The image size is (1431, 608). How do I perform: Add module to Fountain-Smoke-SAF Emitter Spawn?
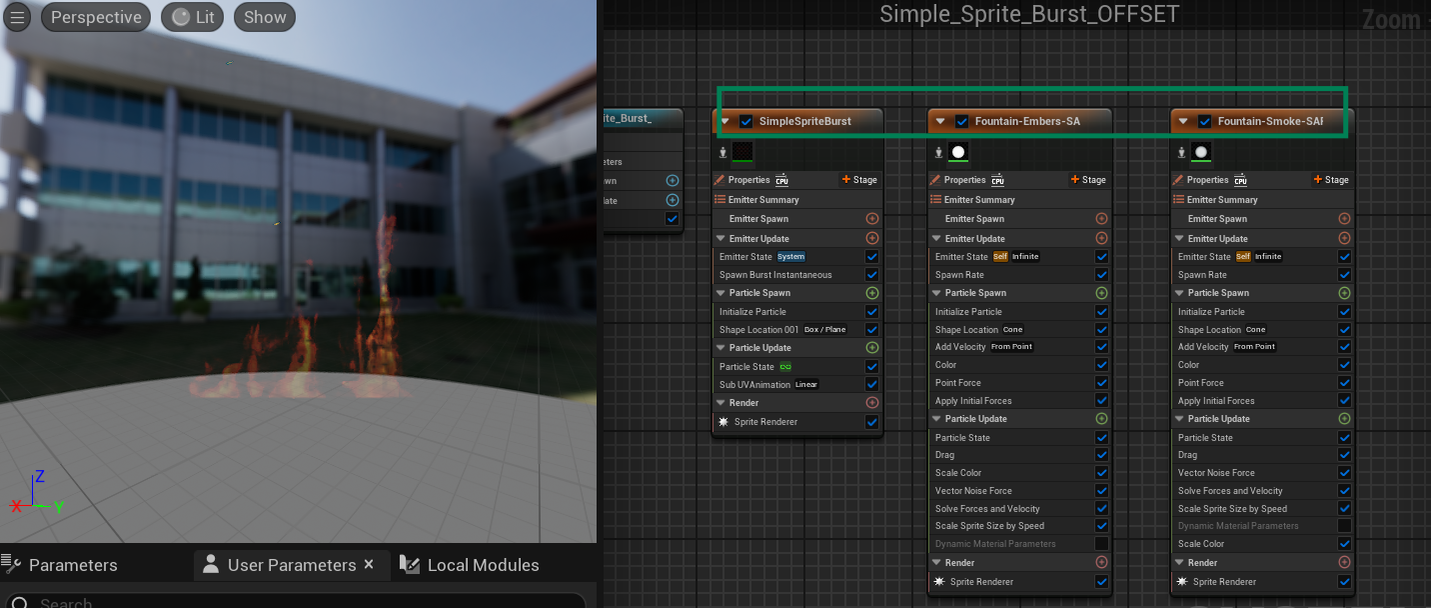[x=1344, y=218]
